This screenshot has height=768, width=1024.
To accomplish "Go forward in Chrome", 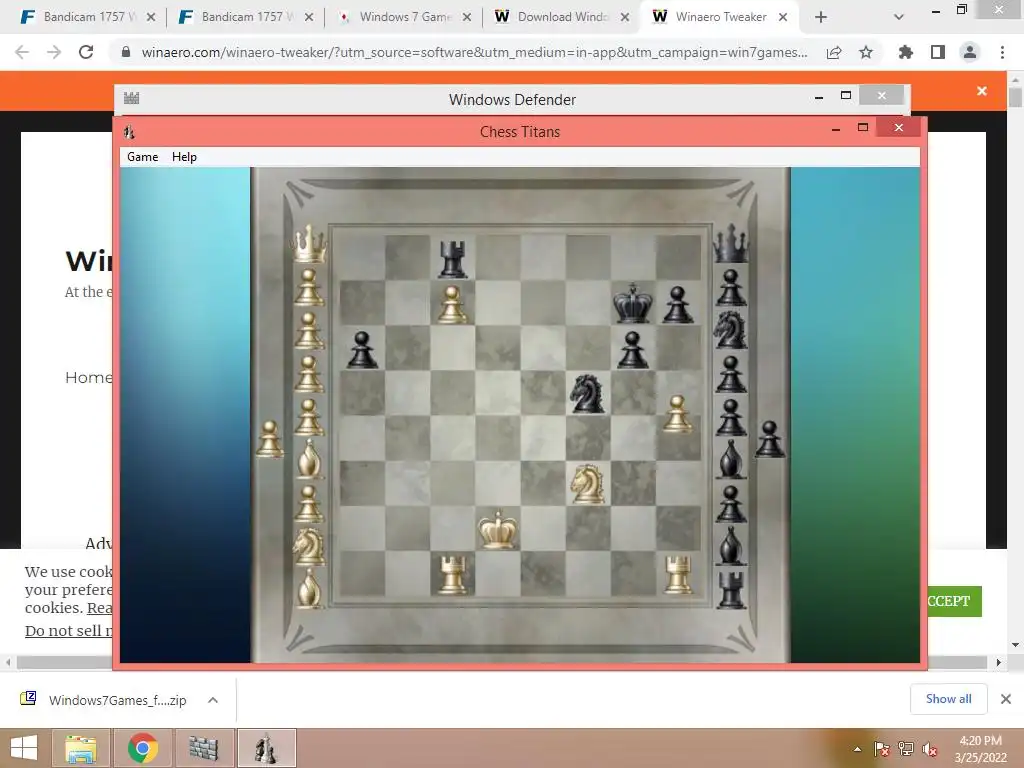I will coord(54,52).
